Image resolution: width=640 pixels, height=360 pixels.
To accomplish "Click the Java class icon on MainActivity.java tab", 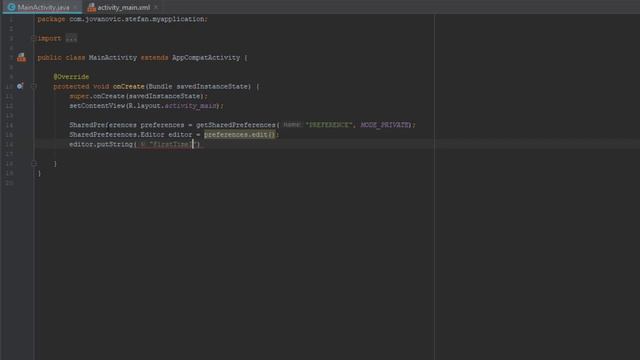I will click(x=11, y=7).
